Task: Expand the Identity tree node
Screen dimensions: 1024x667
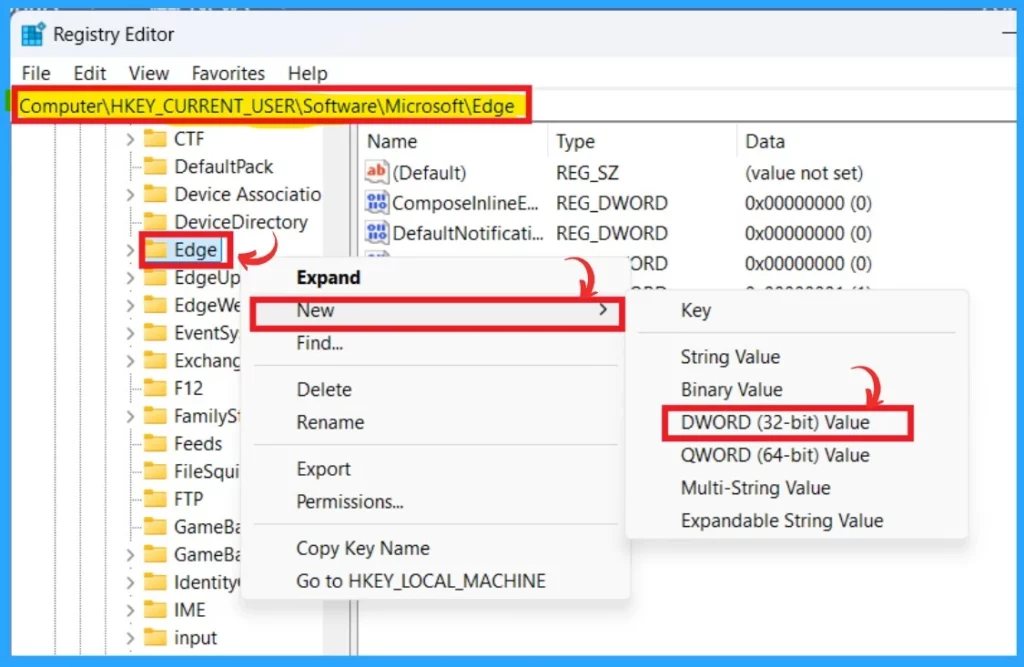Action: (x=130, y=582)
